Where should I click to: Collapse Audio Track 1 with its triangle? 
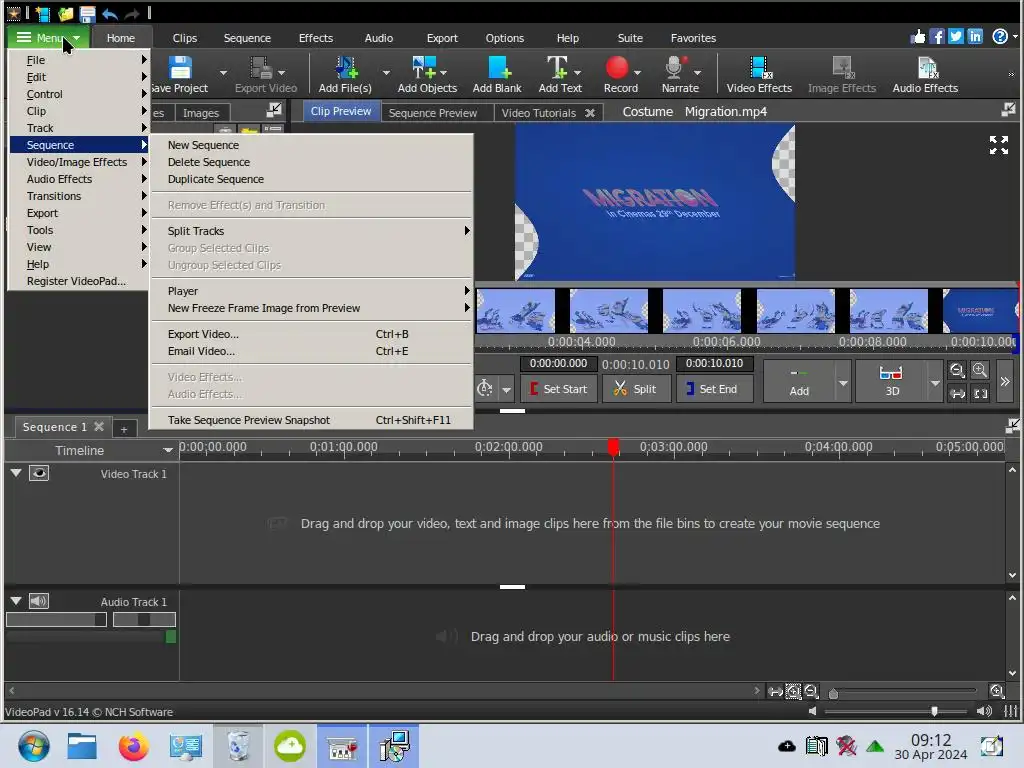click(x=16, y=601)
